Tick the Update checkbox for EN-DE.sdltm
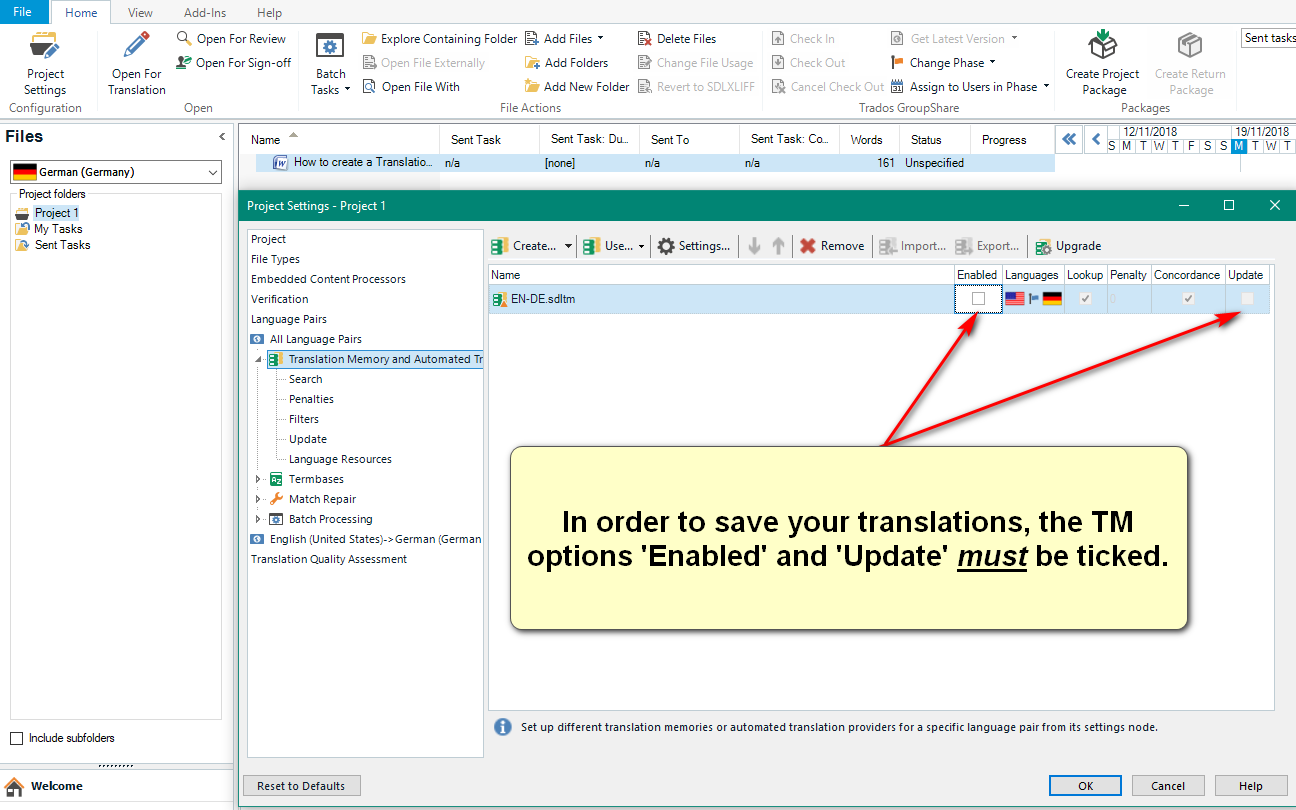 (1247, 299)
